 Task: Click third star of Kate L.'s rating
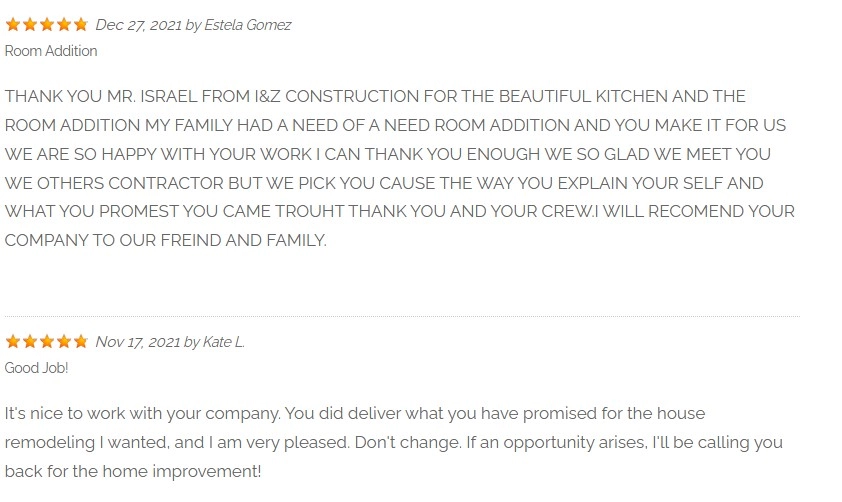pos(47,342)
